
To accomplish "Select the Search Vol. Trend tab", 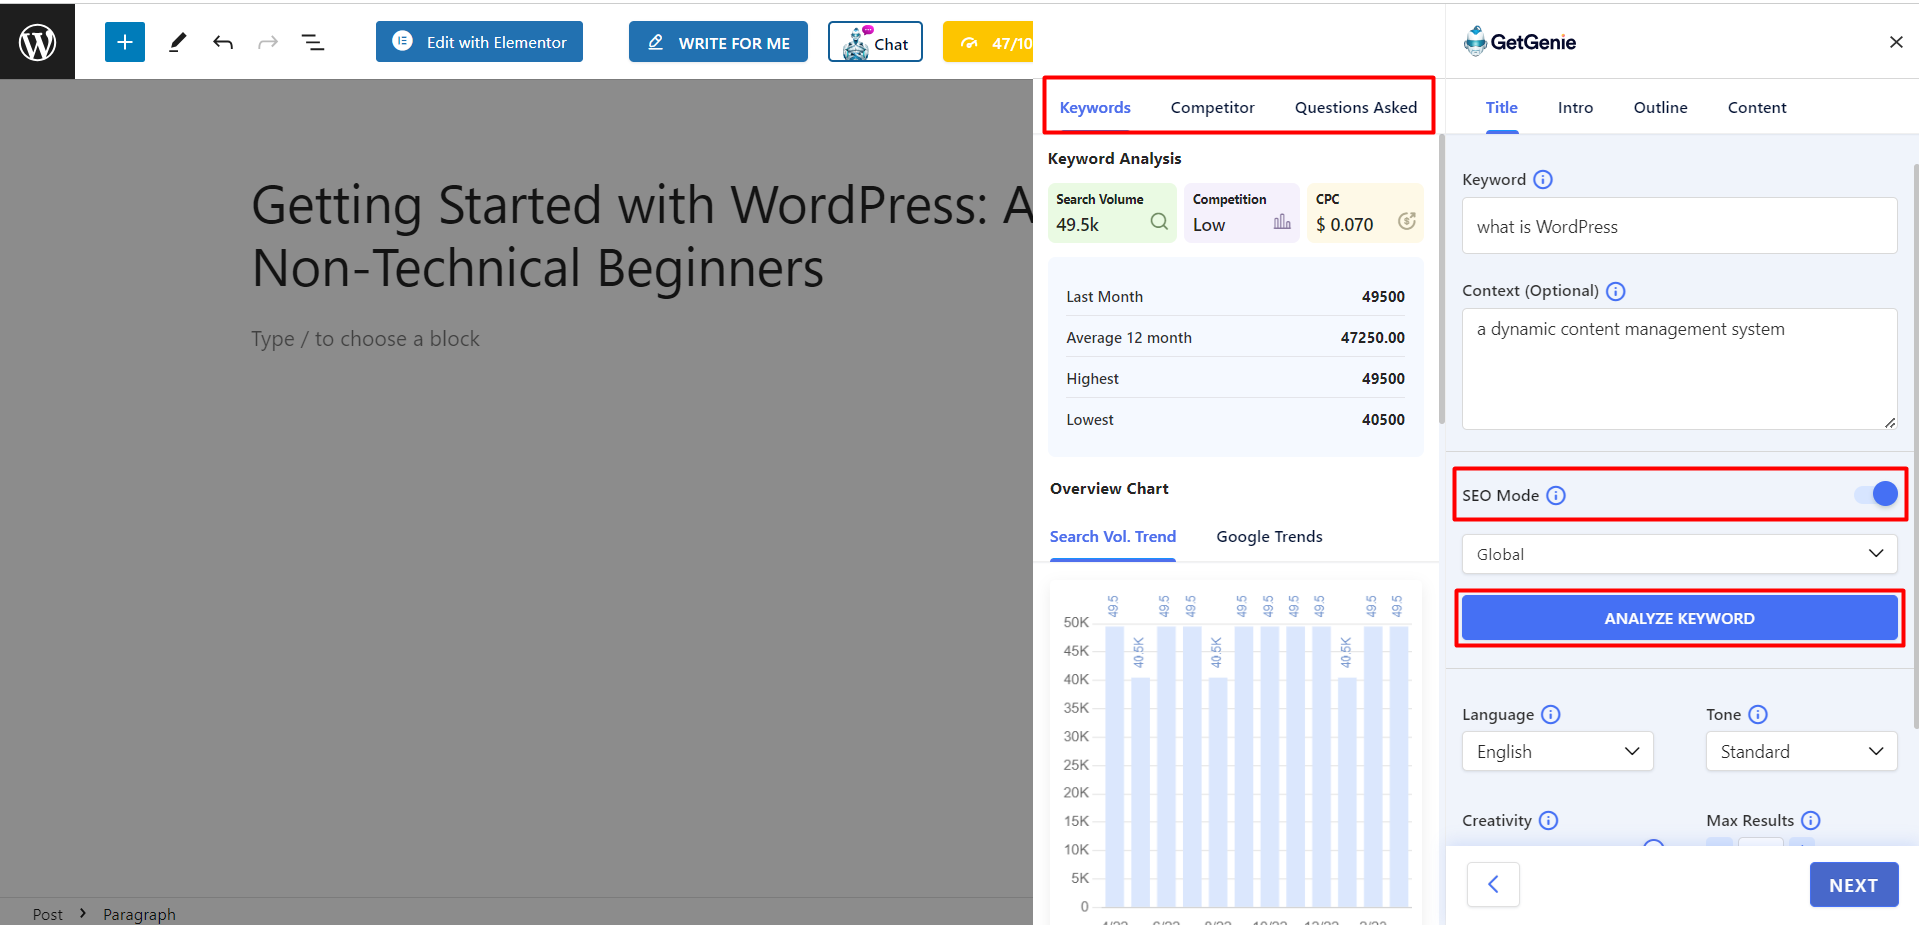I will (1112, 537).
